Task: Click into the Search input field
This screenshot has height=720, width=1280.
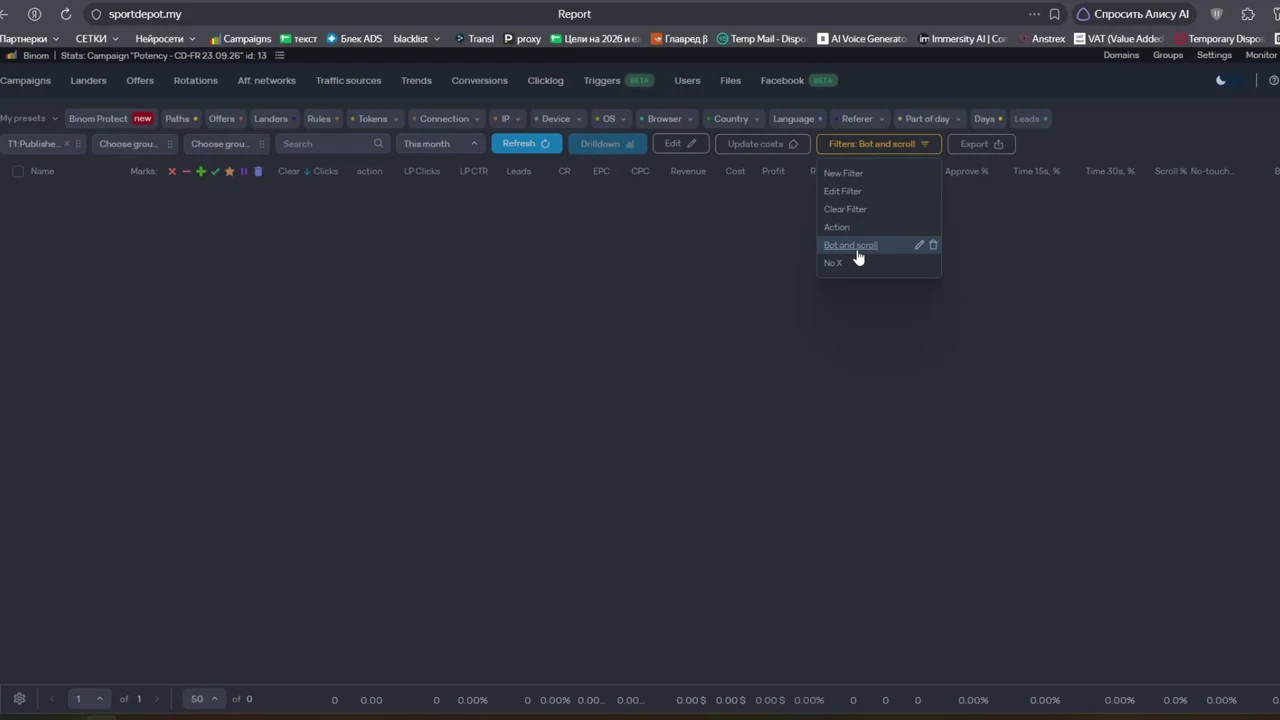Action: tap(324, 144)
